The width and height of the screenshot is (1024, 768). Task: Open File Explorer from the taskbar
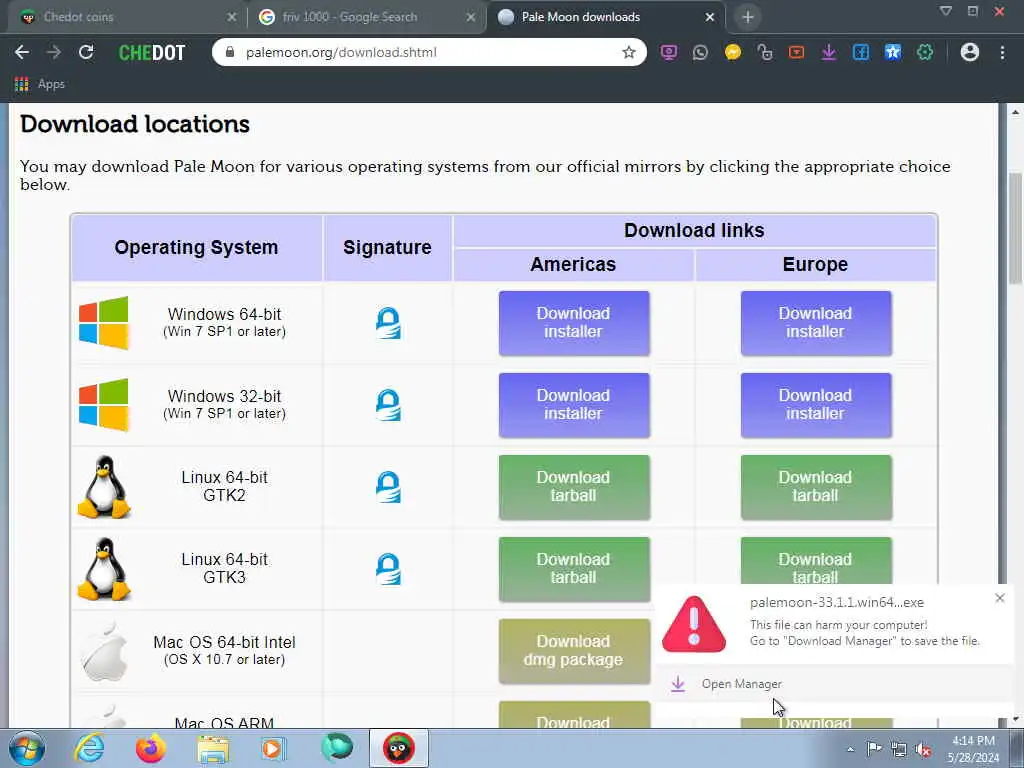tap(213, 748)
